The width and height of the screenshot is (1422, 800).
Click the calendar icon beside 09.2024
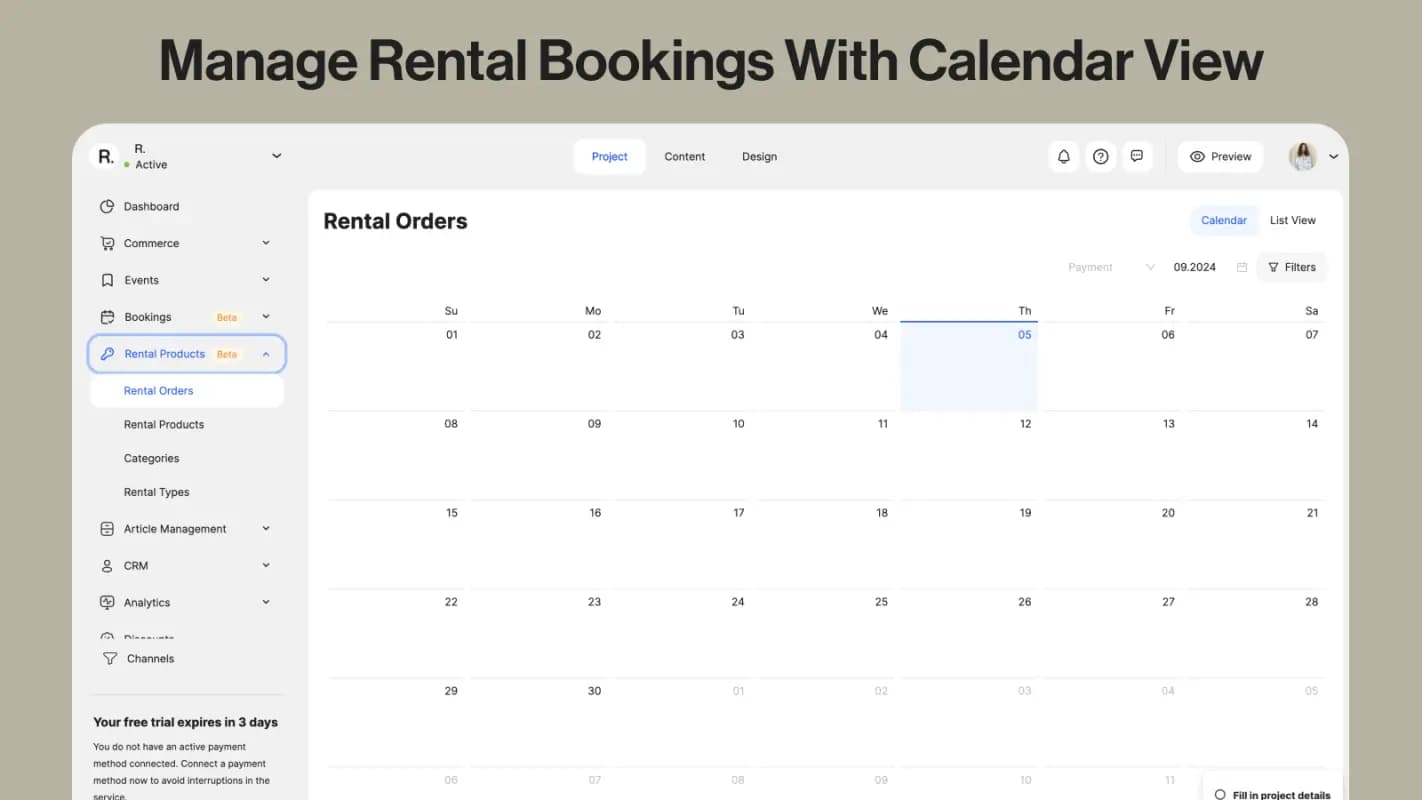tap(1242, 268)
